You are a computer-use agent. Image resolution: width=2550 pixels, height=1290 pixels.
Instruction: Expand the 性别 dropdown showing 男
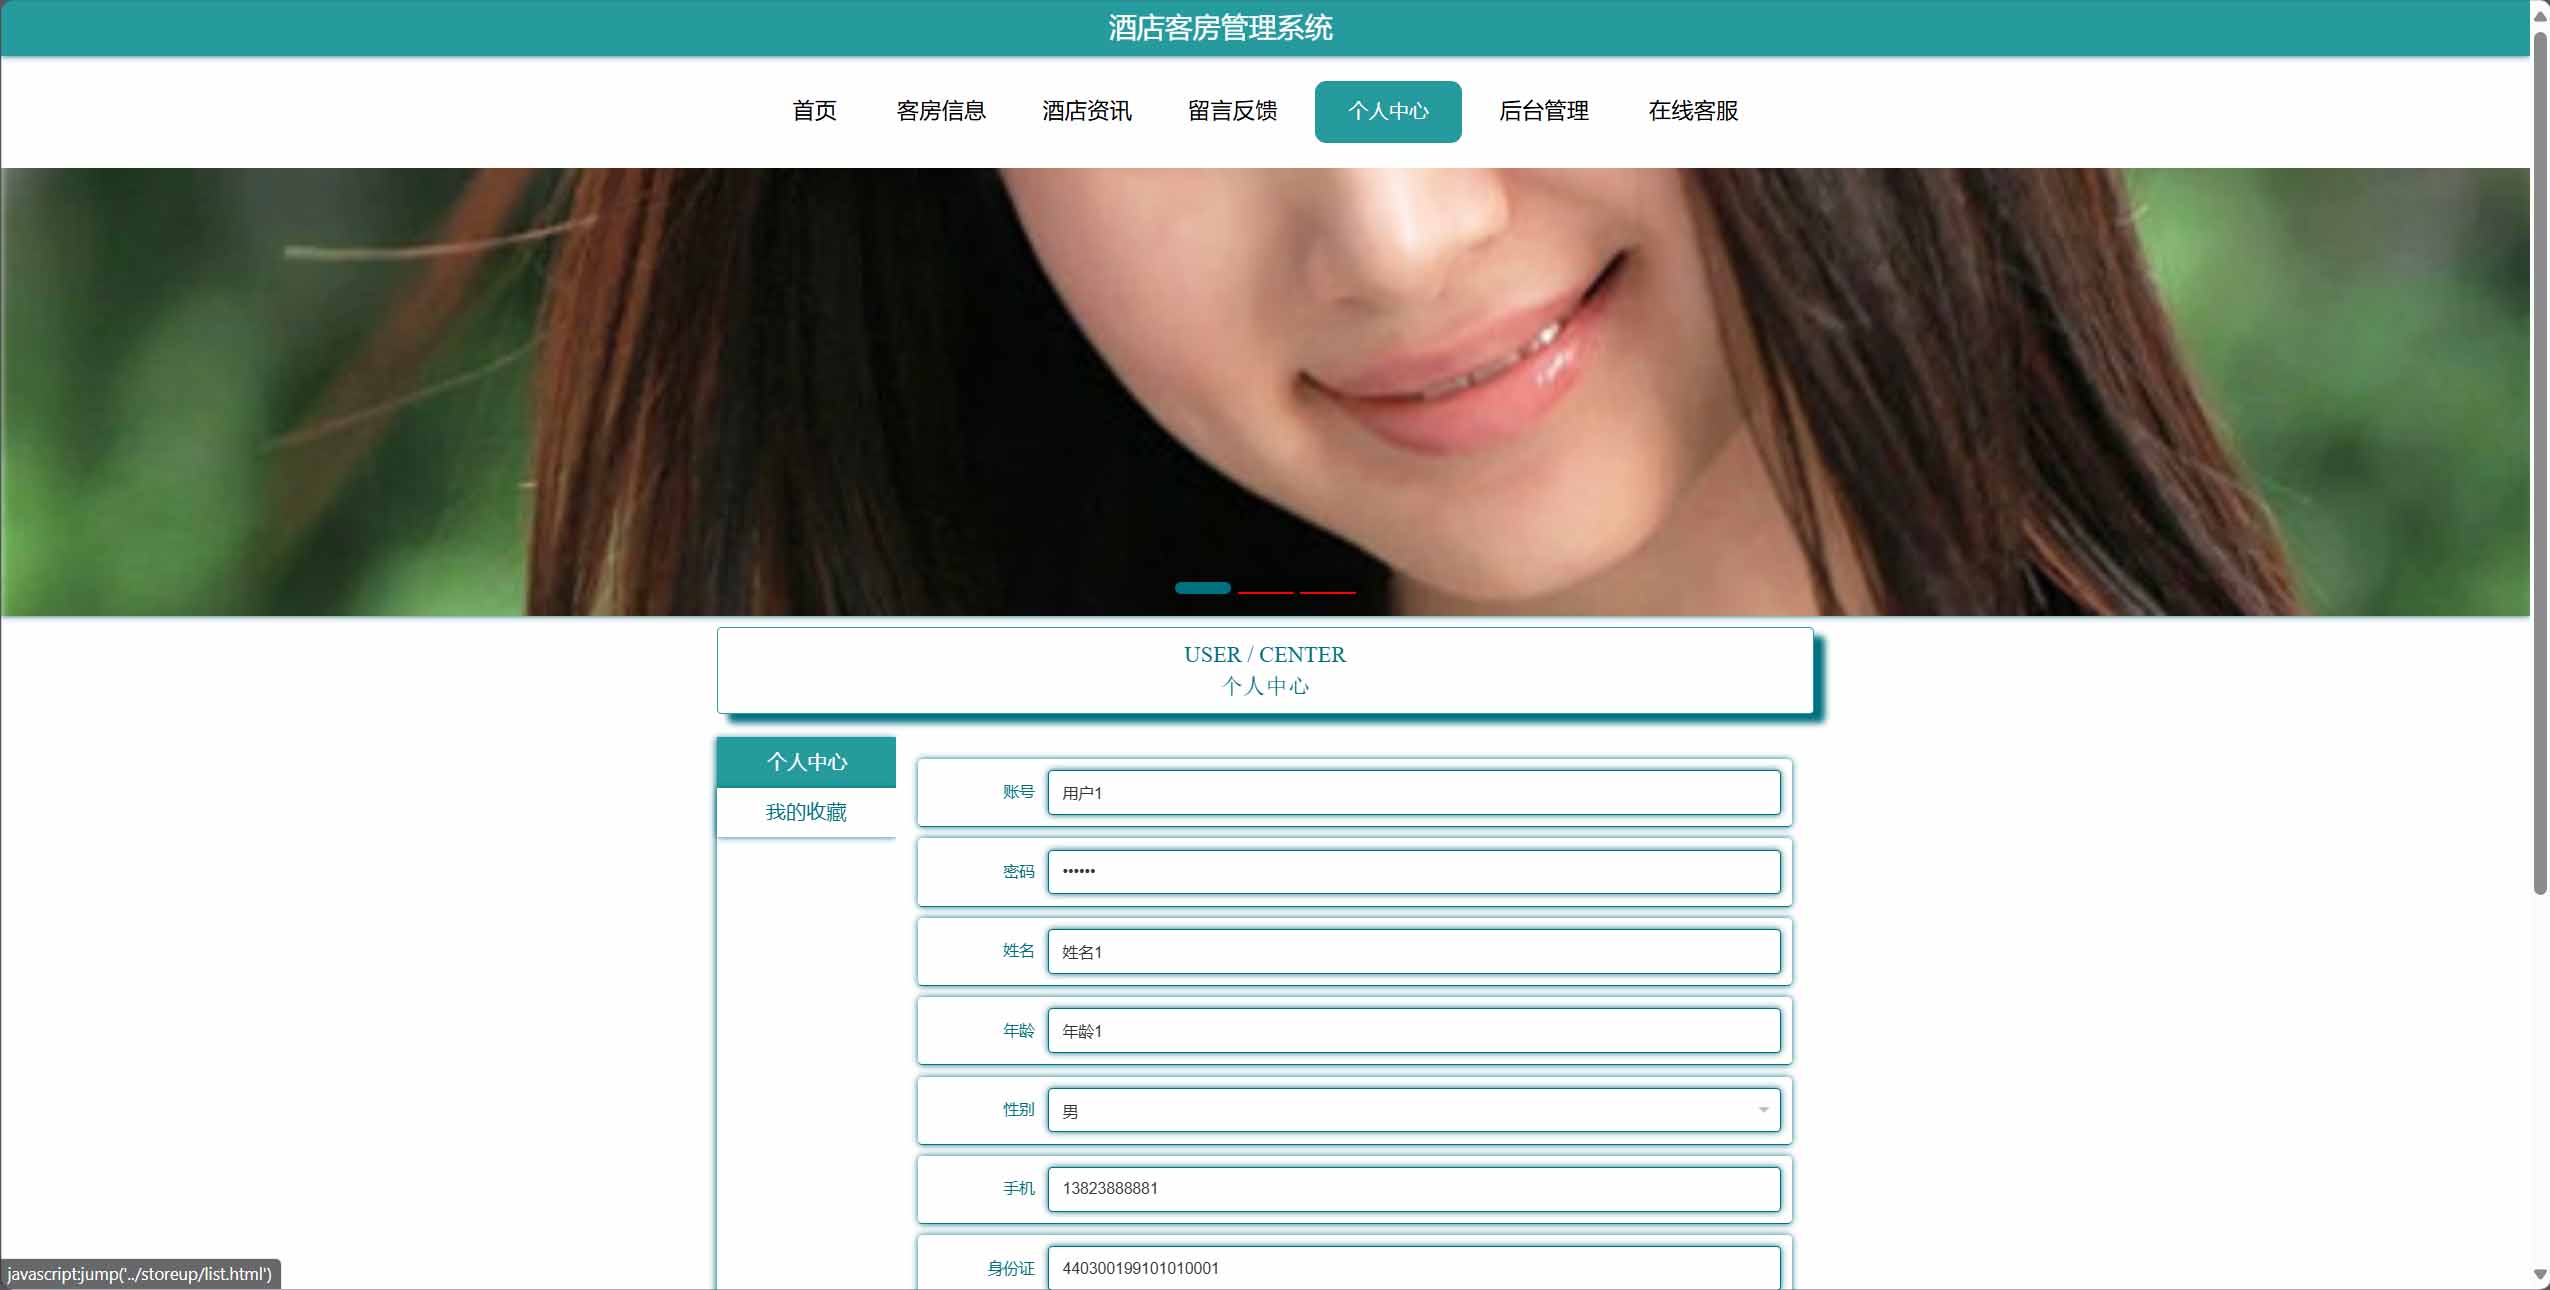click(1414, 1110)
